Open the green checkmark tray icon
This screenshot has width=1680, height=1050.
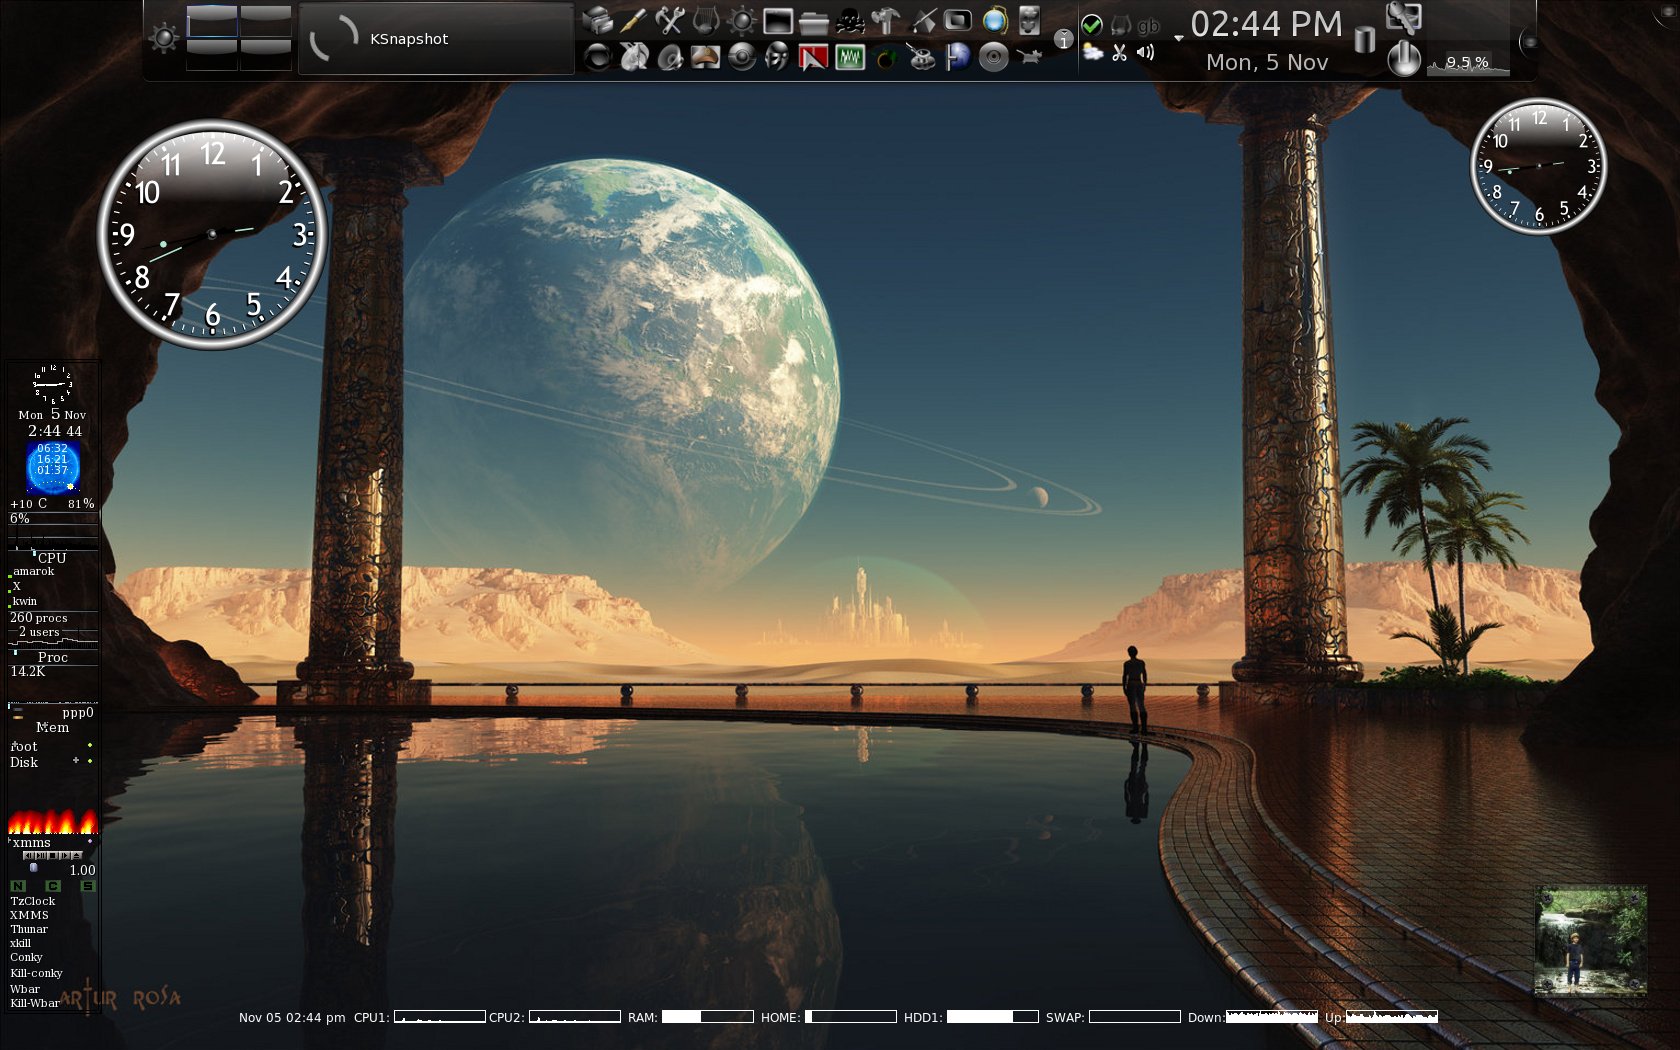point(1092,25)
